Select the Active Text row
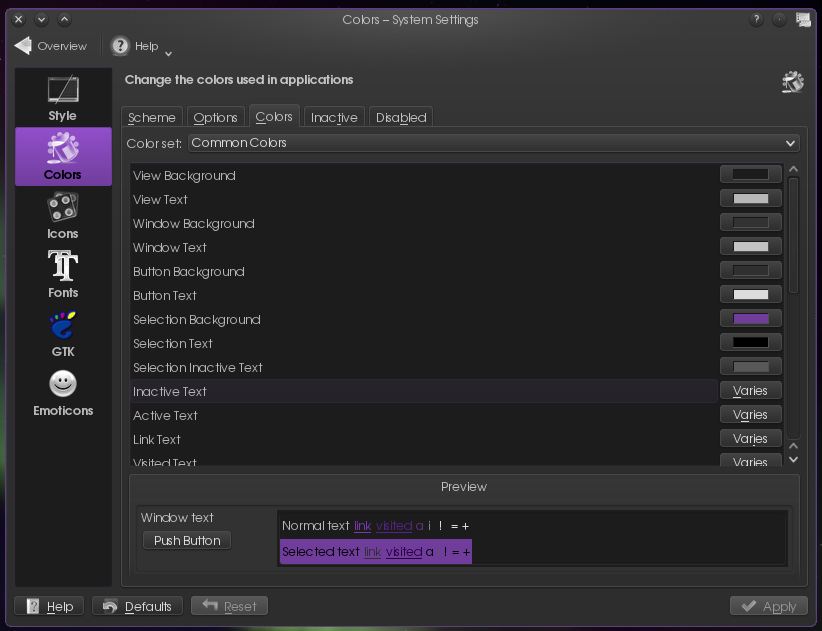 [x=424, y=416]
